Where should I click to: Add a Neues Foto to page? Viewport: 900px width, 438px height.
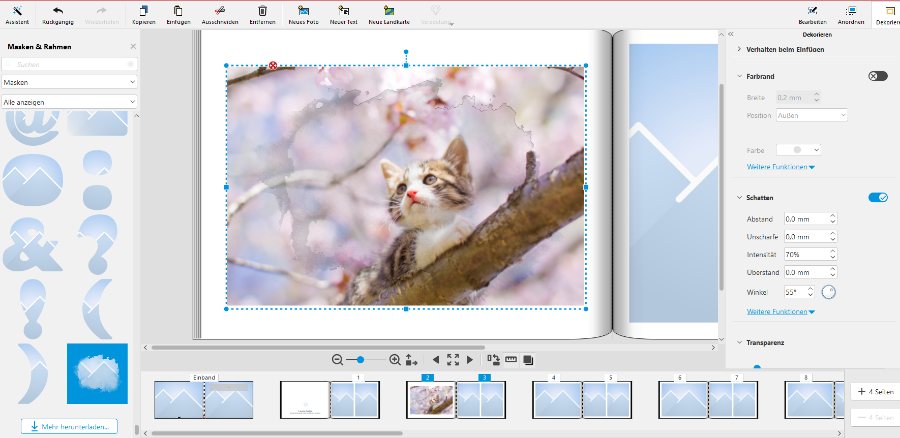(304, 13)
